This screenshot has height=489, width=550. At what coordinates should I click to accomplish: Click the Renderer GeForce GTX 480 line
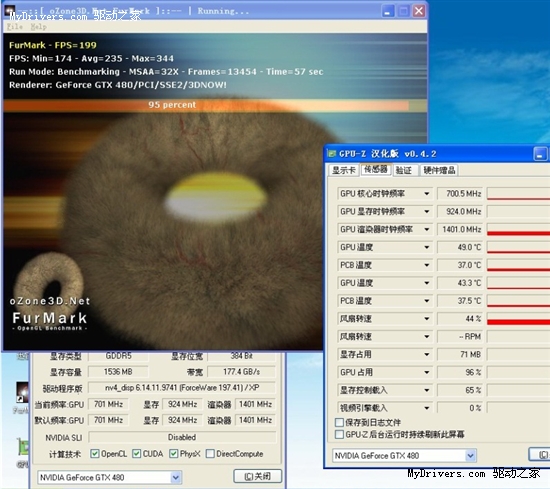click(x=118, y=85)
